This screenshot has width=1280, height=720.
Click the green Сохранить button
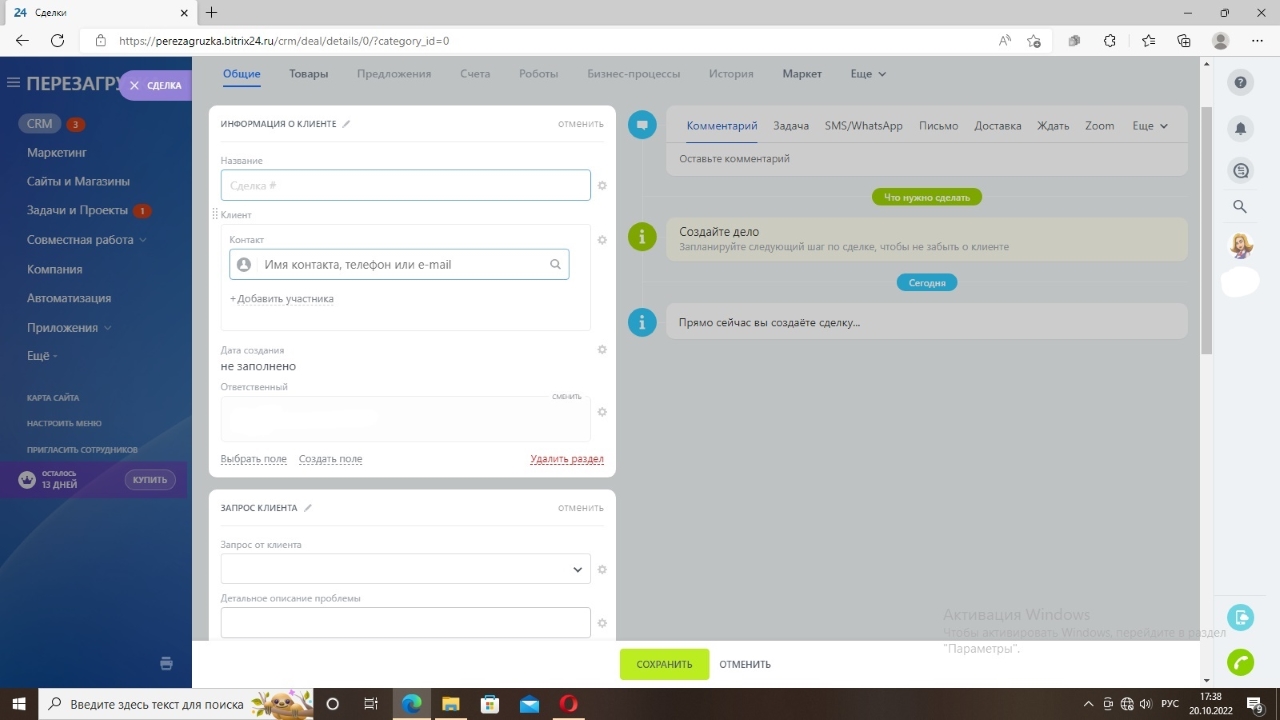(x=664, y=664)
